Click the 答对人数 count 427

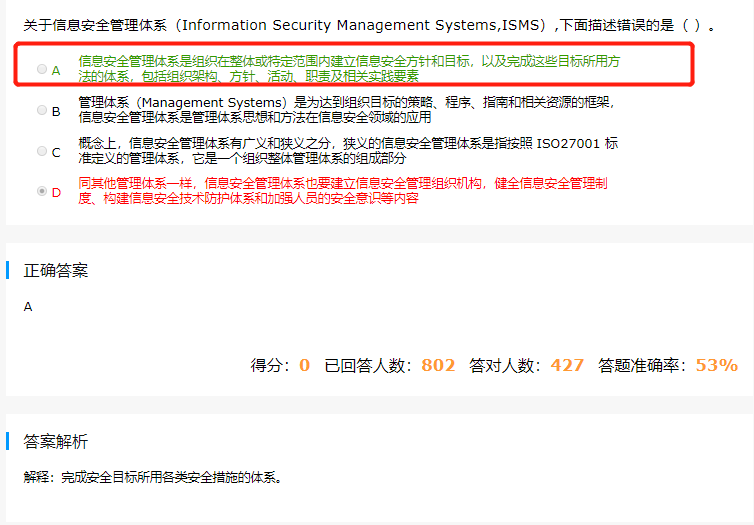(567, 365)
